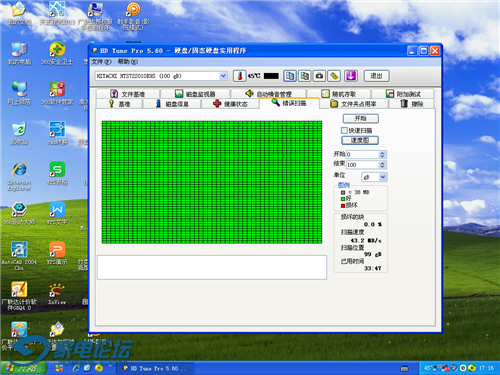Screen dimensions: 500x375
Task: Select the 广联达计价软件GBQ4.0 desktop icon
Action: click(19, 296)
